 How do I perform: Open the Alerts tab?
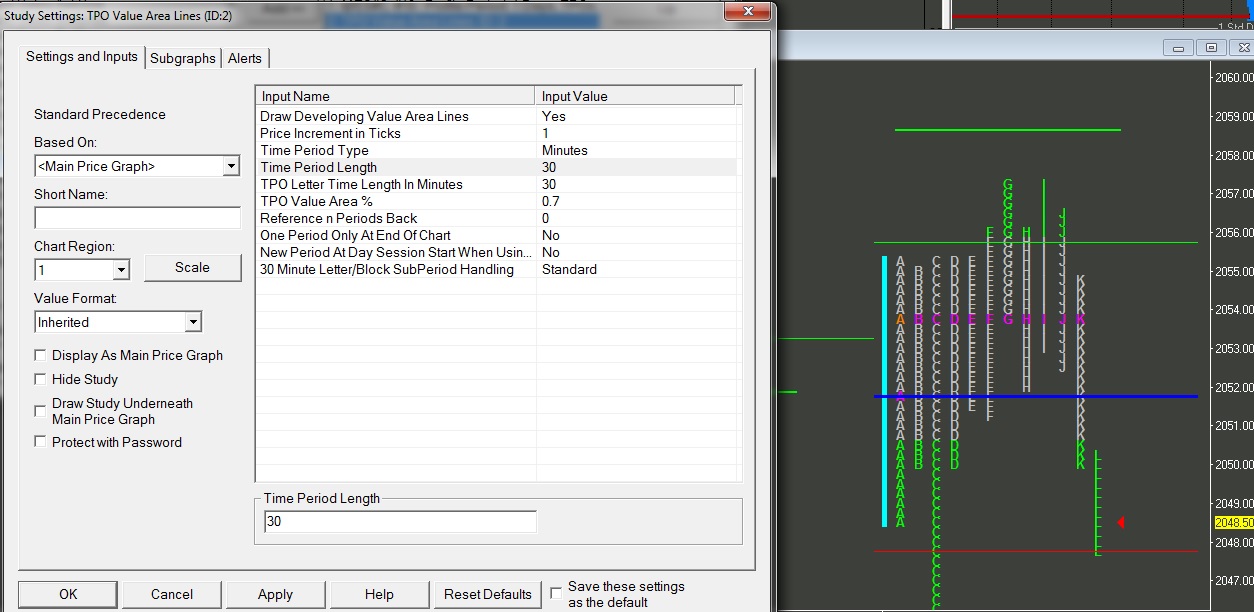pos(245,58)
